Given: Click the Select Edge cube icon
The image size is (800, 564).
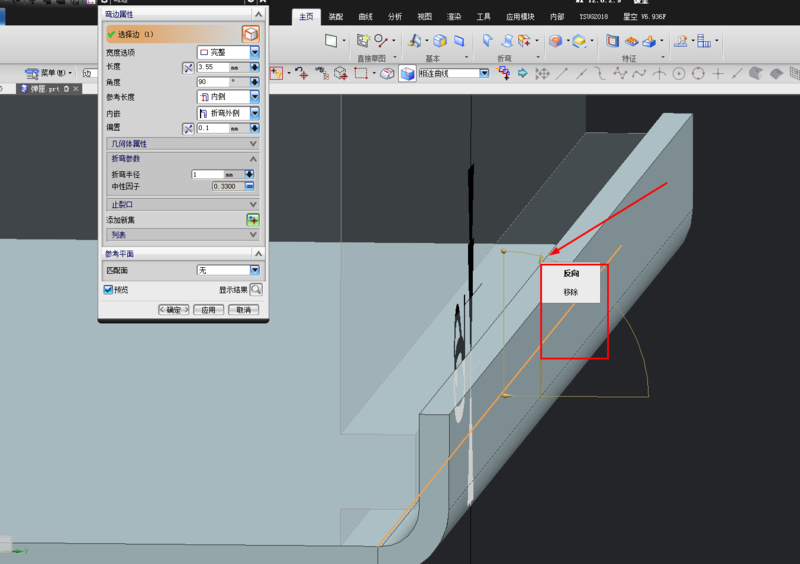Looking at the screenshot, I should [251, 34].
